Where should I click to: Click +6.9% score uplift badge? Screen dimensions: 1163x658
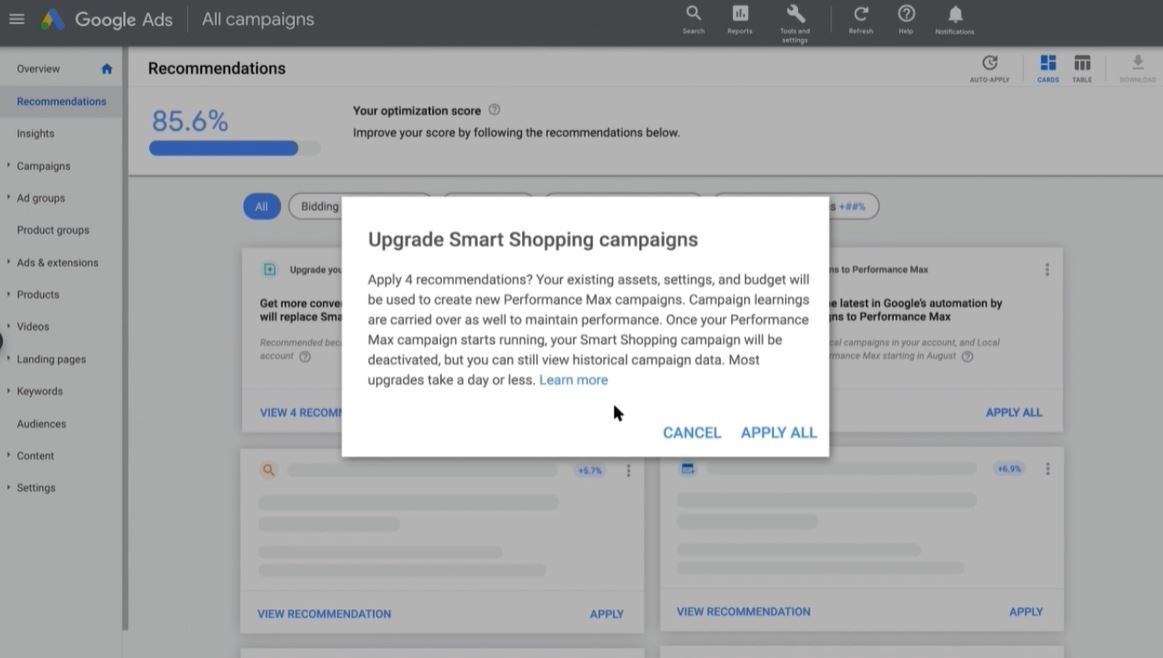(x=1009, y=469)
